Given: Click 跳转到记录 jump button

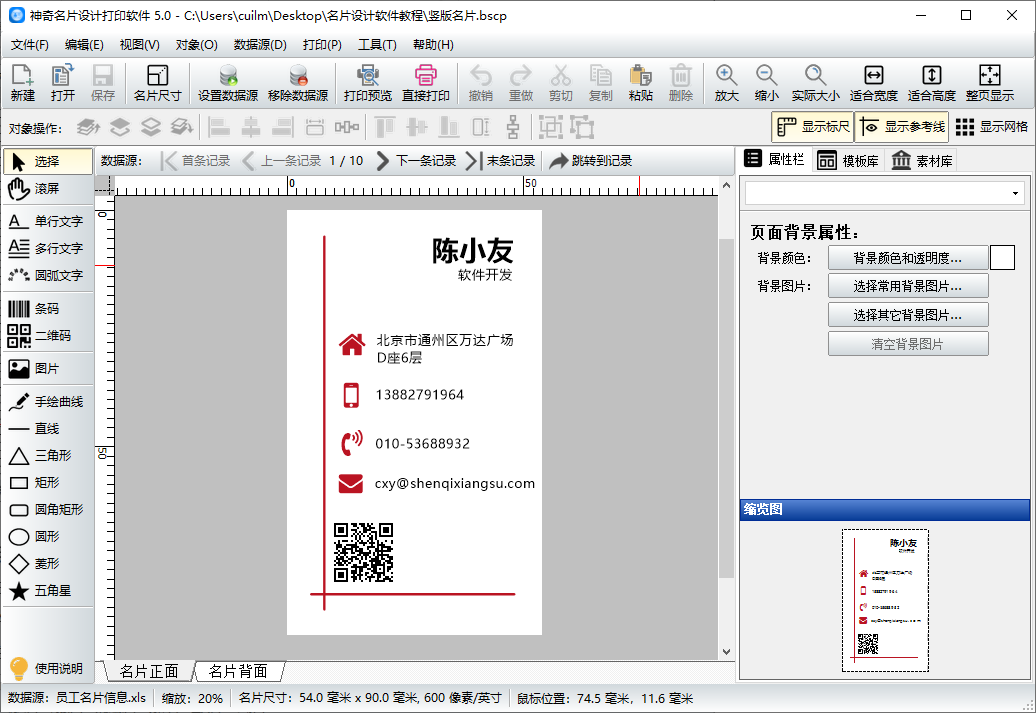Looking at the screenshot, I should pyautogui.click(x=591, y=161).
